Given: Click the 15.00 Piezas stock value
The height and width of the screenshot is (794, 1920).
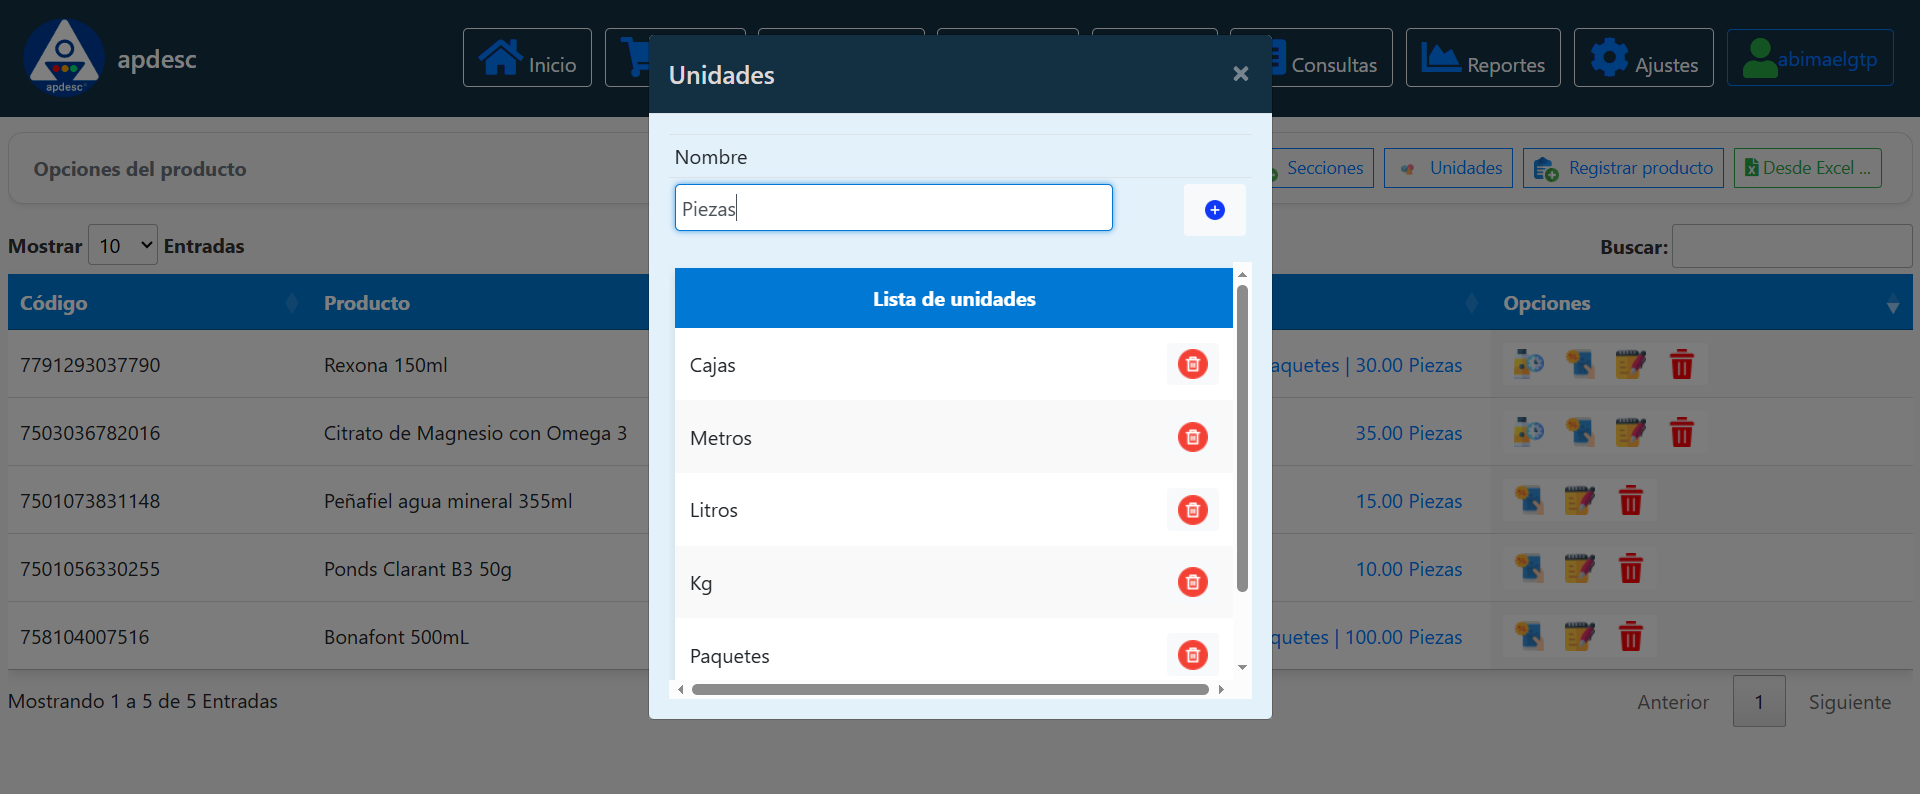Looking at the screenshot, I should point(1408,501).
